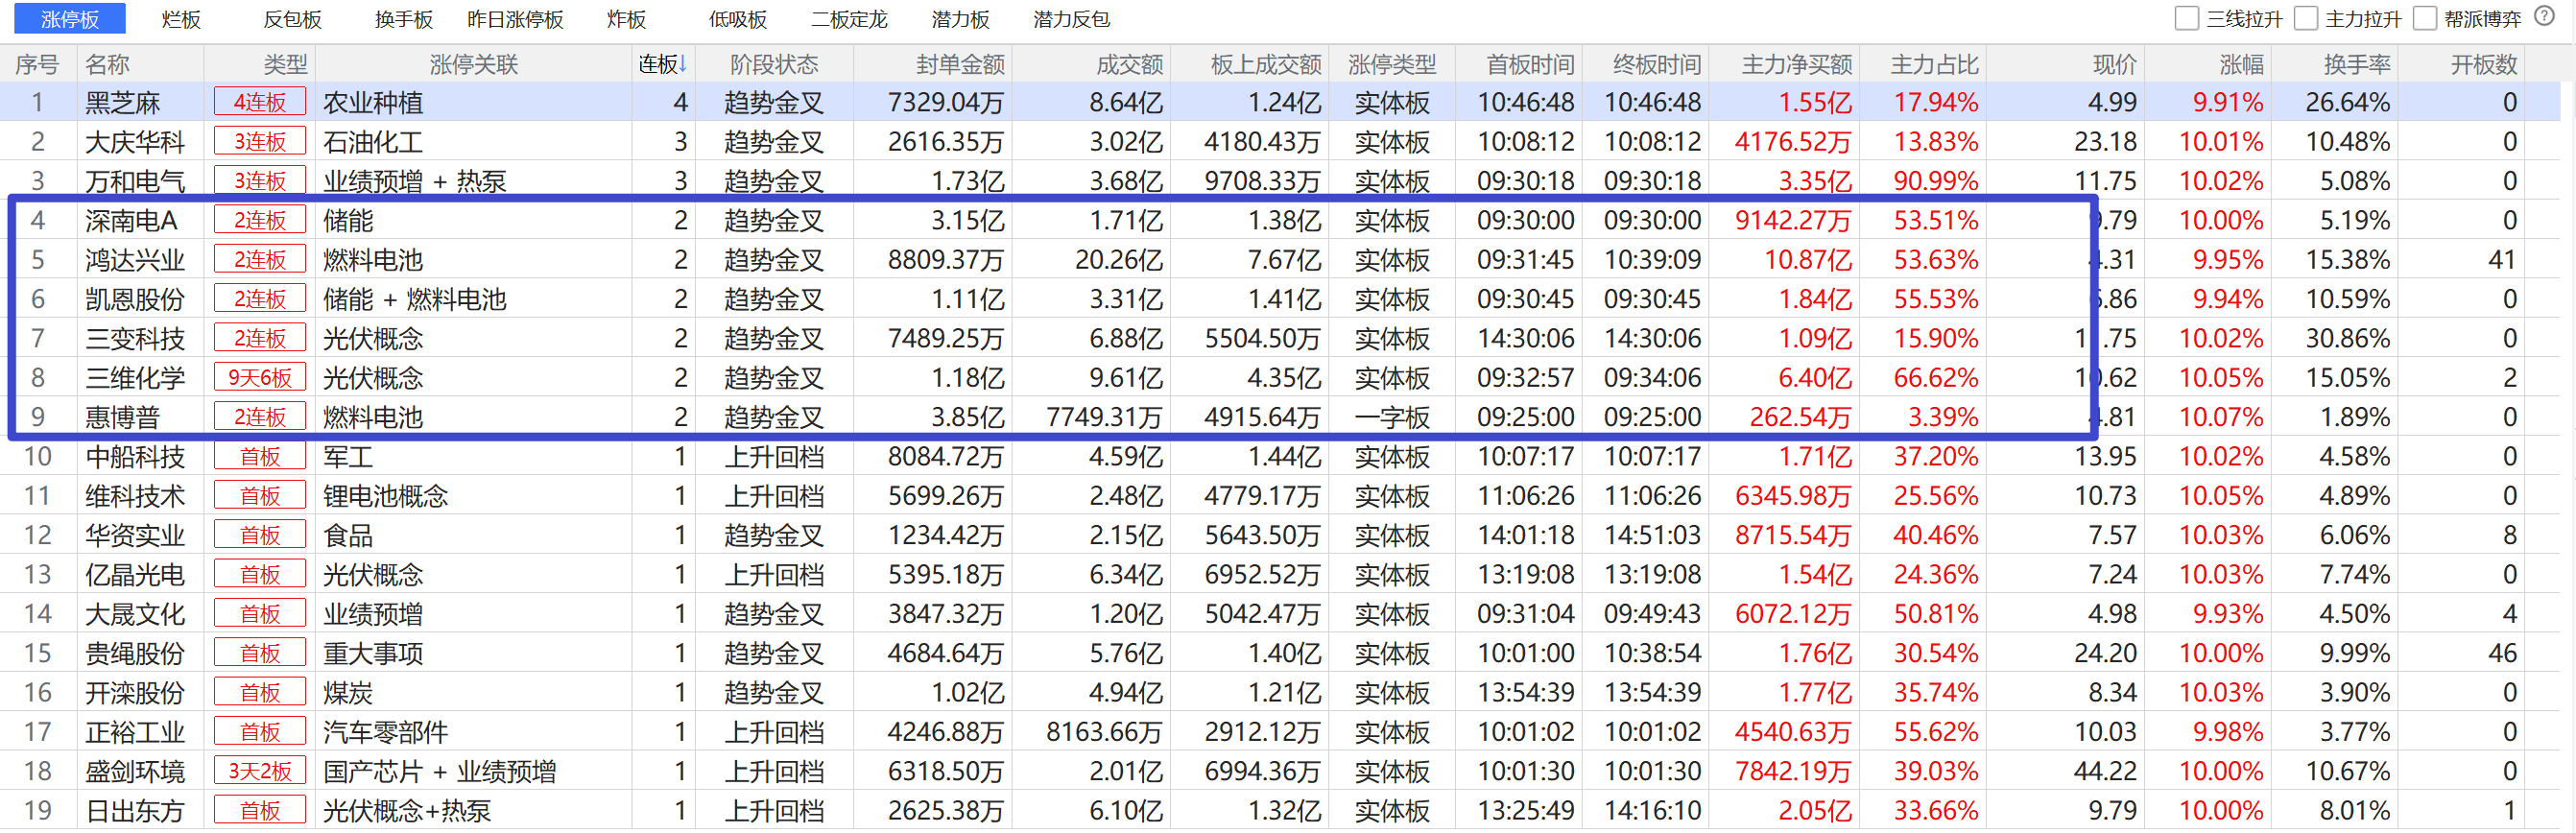The height and width of the screenshot is (833, 2576).
Task: Sort by the 涨幅 column header
Action: (2241, 65)
